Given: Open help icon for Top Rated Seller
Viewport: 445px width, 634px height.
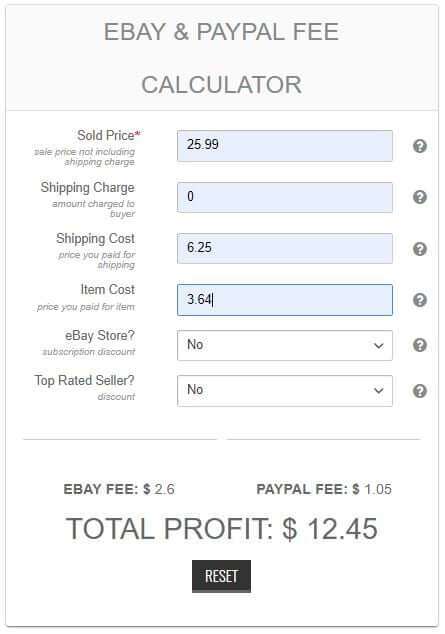Looking at the screenshot, I should pos(420,391).
